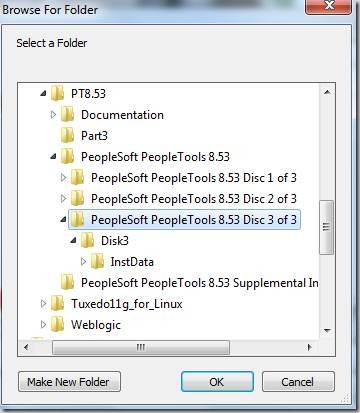Expand PeopleTools 8.53 Disc 2 of 3
This screenshot has height=413, width=360.
click(63, 199)
